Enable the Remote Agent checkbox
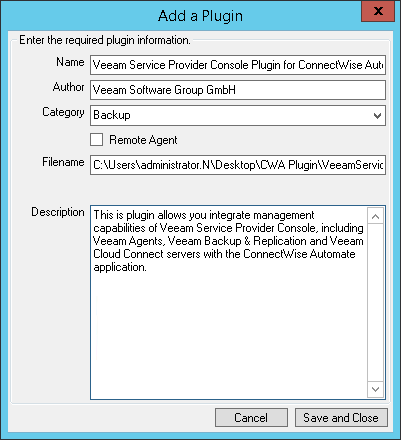Screen dimensions: 401x440 (96, 140)
